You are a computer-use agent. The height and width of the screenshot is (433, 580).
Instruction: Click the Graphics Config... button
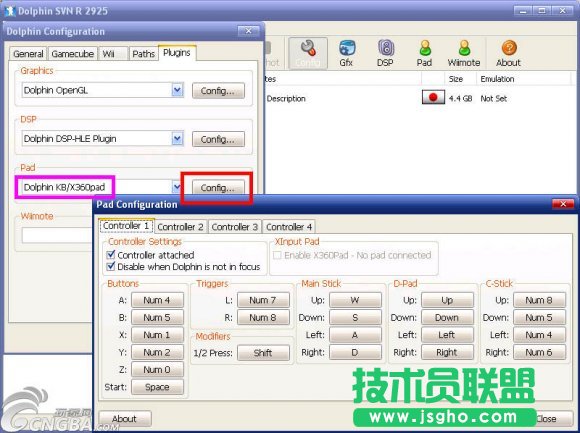pos(218,91)
